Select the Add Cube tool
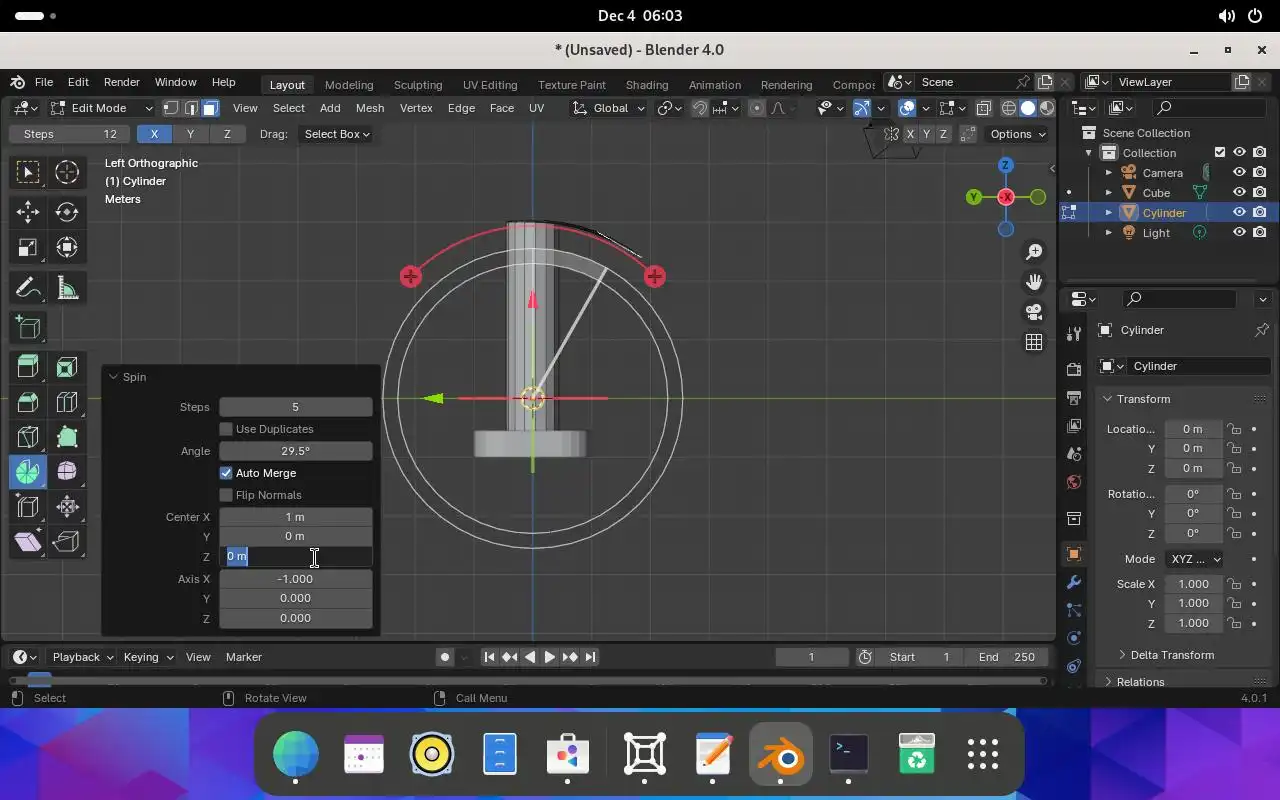 [28, 328]
